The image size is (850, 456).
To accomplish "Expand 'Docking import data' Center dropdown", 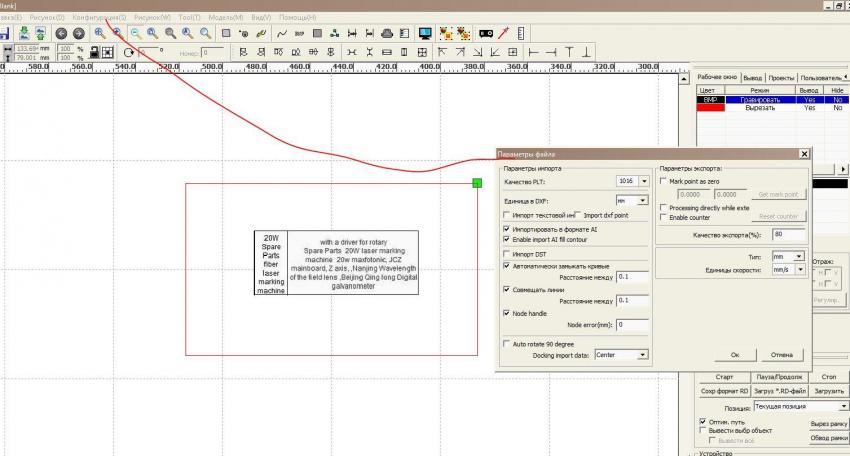I will pyautogui.click(x=642, y=354).
